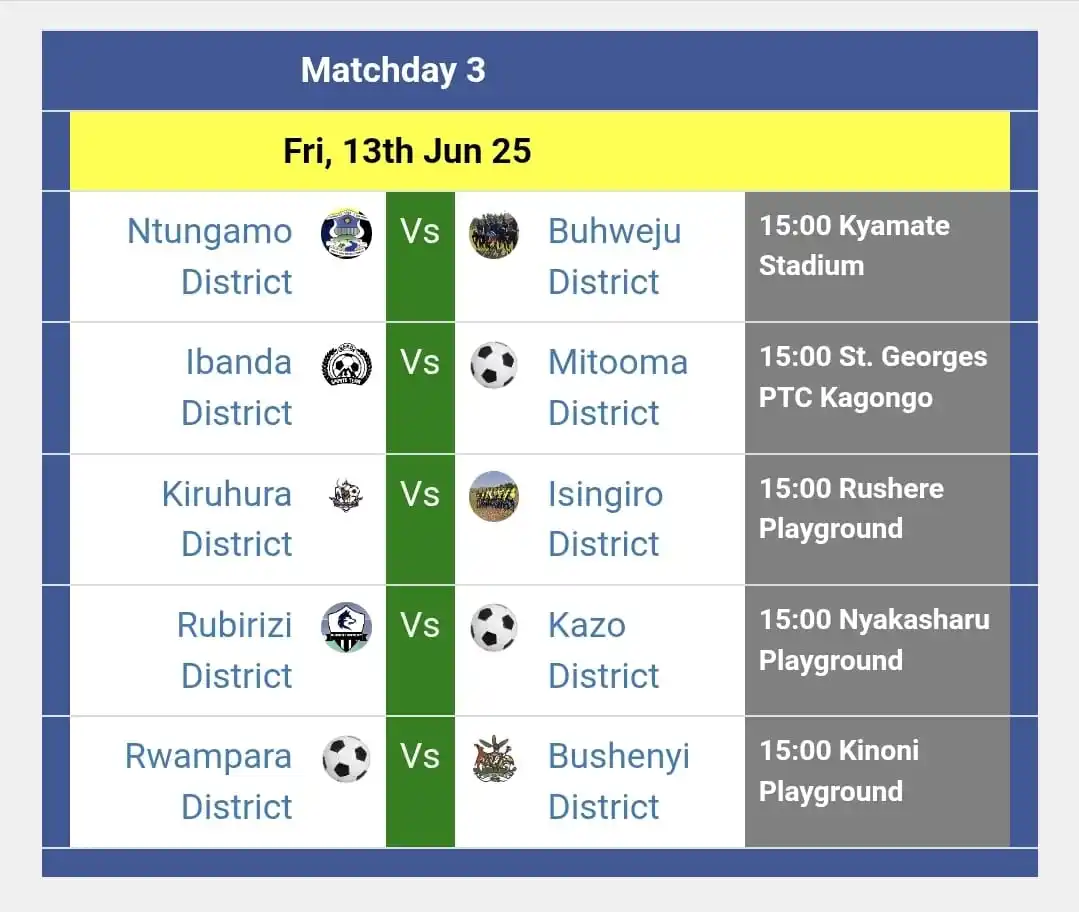Screen dimensions: 1079x912
Task: Click the Buhweju District team photo icon
Action: click(494, 235)
